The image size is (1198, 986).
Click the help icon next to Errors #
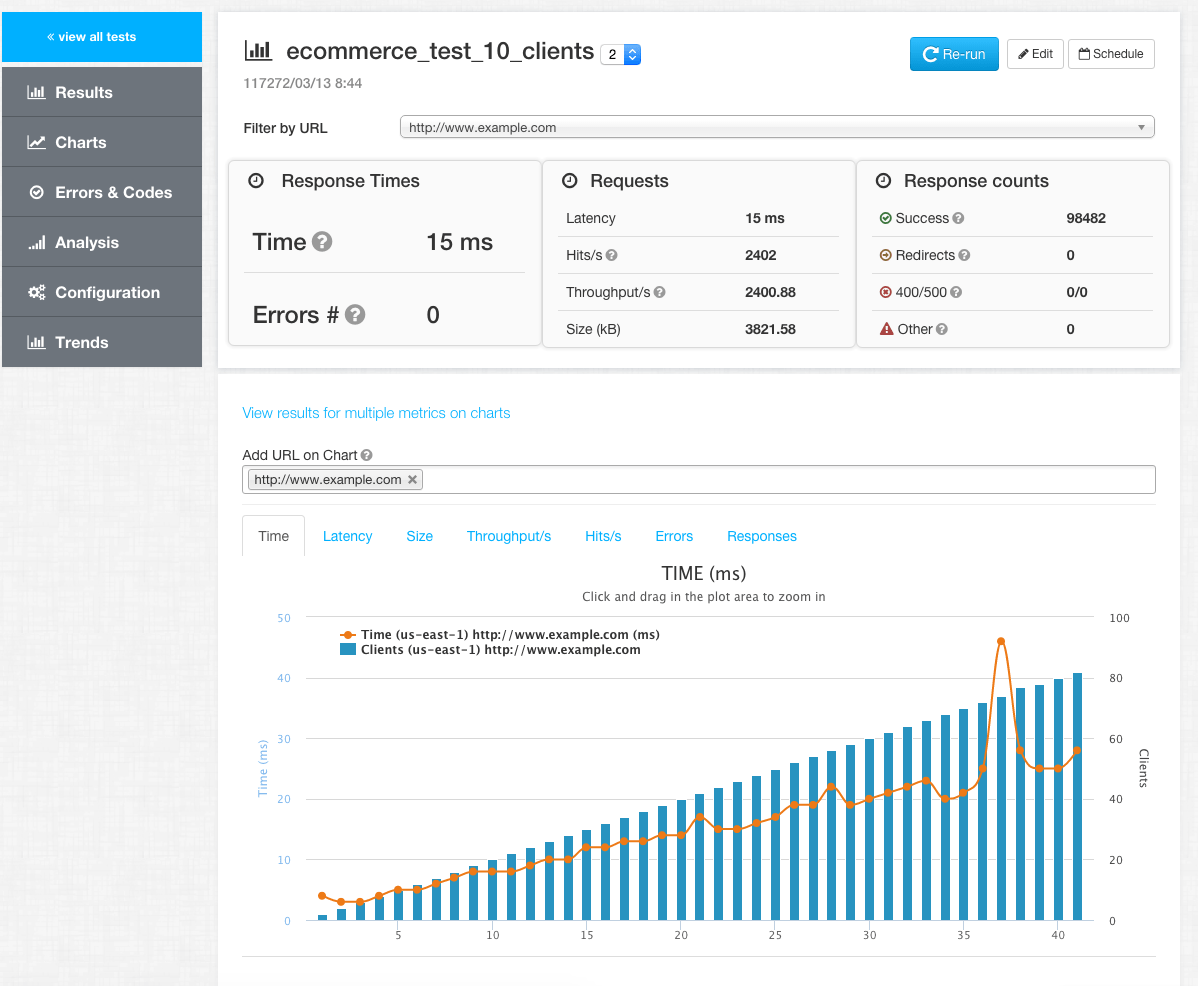coord(355,315)
